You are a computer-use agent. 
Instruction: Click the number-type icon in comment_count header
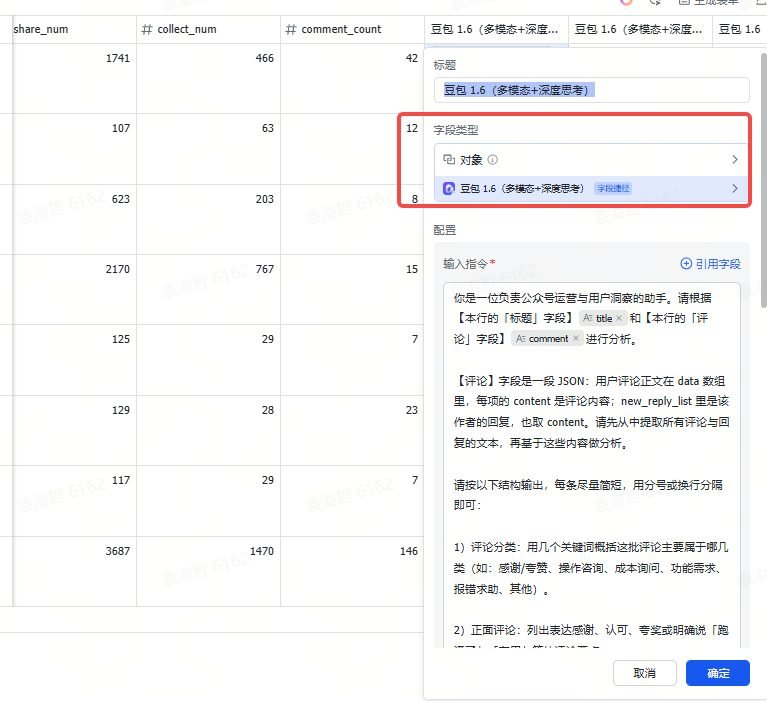[291, 29]
